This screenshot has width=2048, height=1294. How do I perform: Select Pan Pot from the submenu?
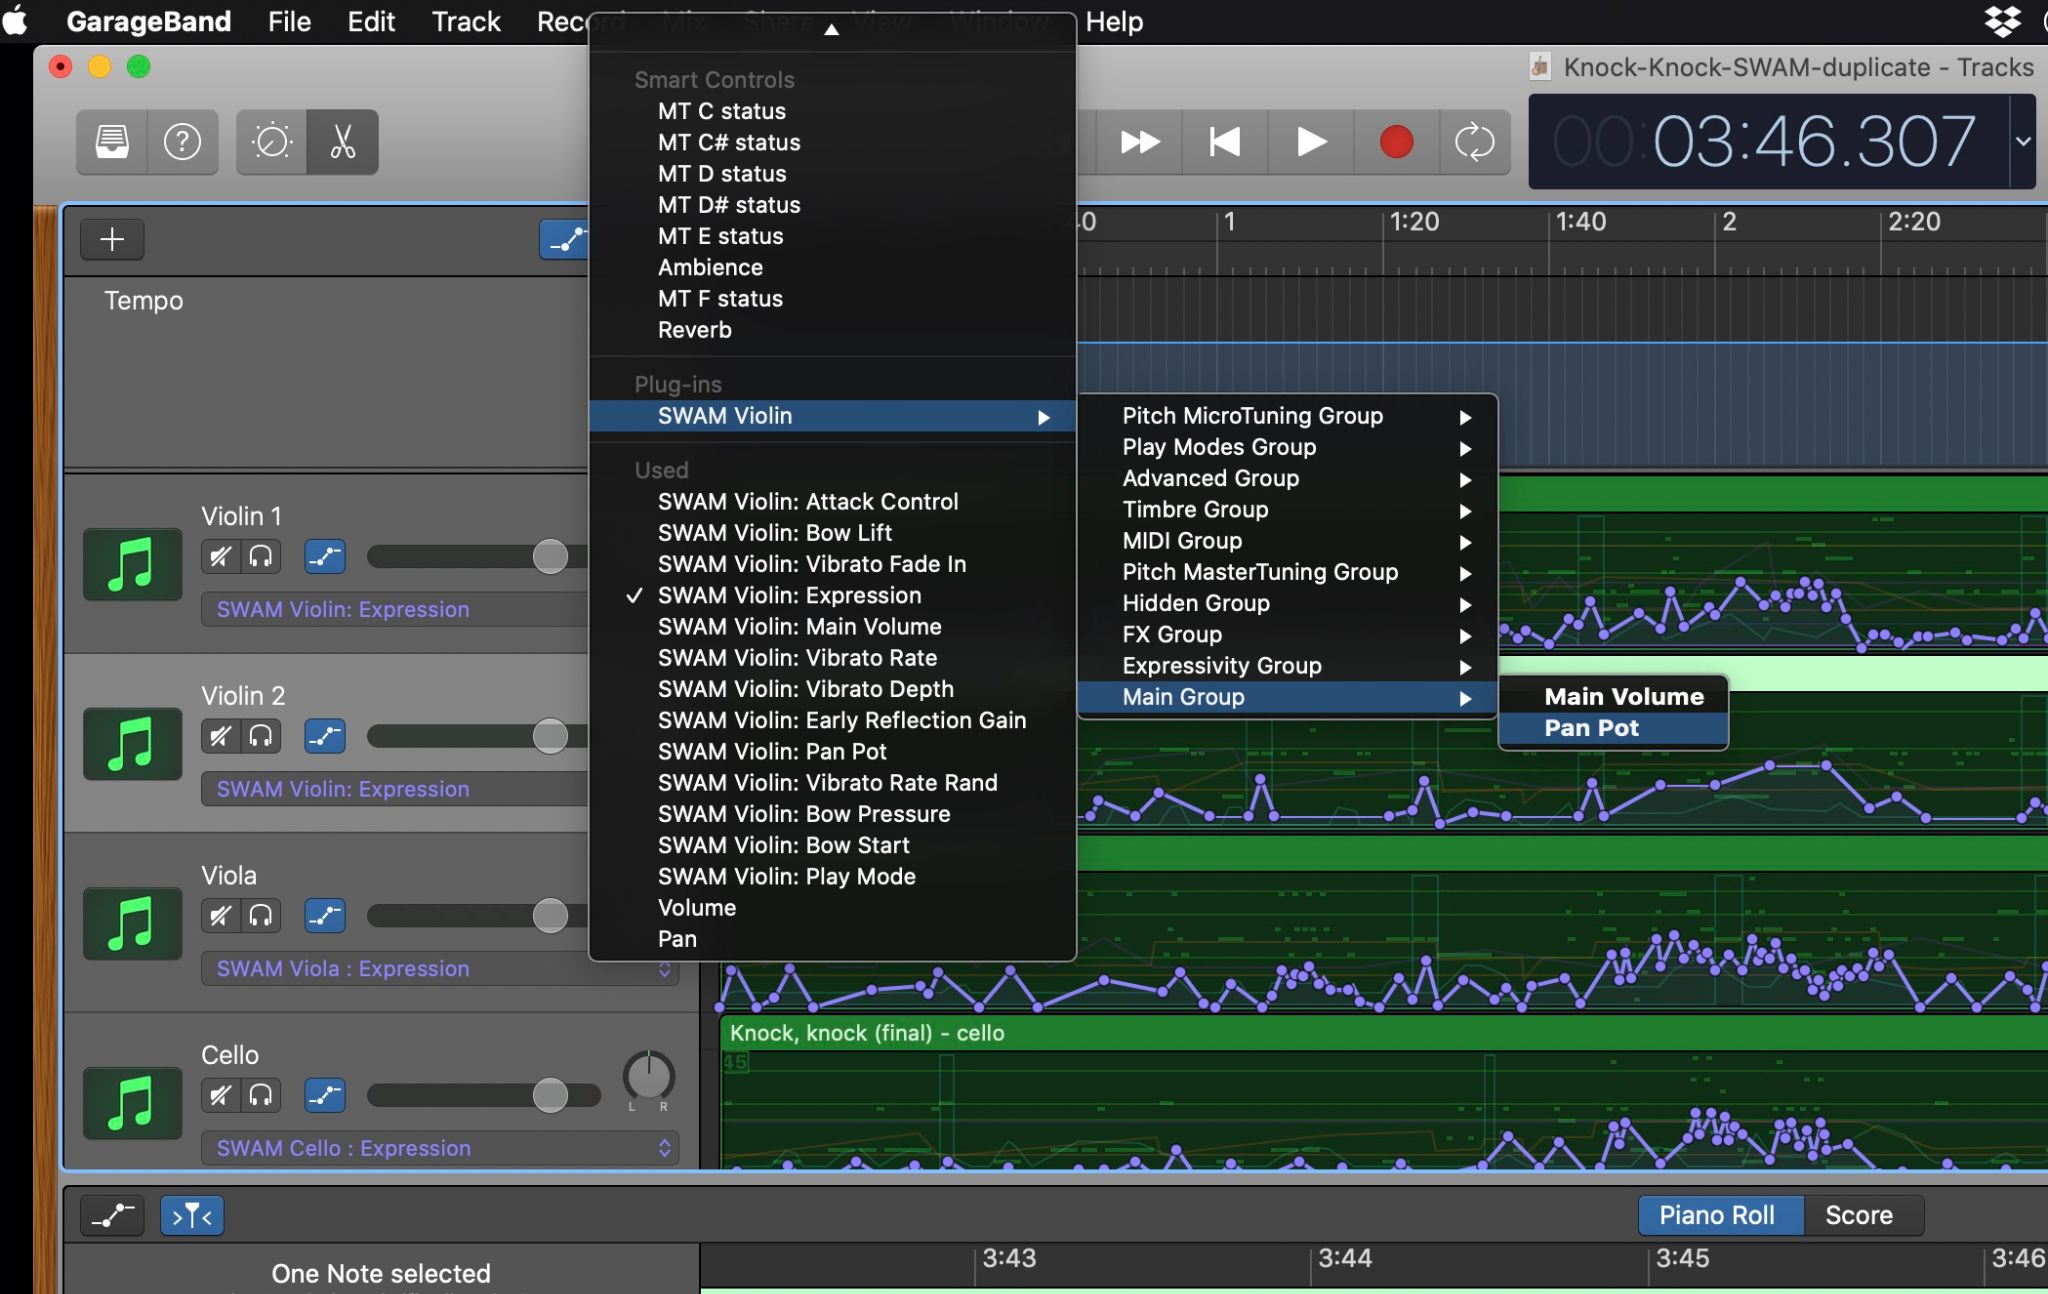point(1591,728)
